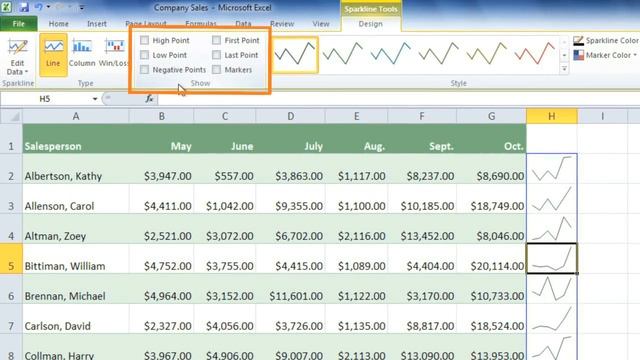
Task: Open the Sparkline Color picker
Action: pyautogui.click(x=606, y=40)
